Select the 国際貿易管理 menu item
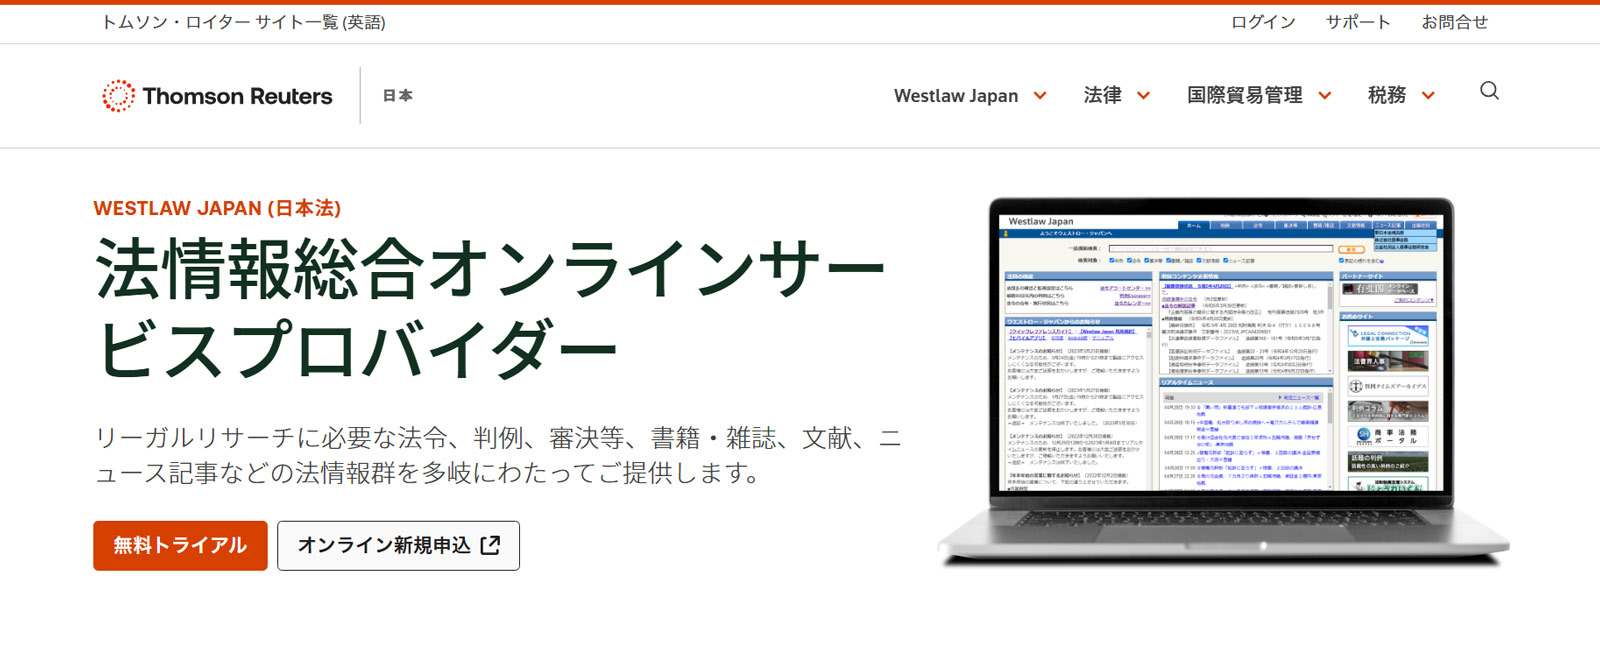The height and width of the screenshot is (650, 1600). coord(1245,96)
